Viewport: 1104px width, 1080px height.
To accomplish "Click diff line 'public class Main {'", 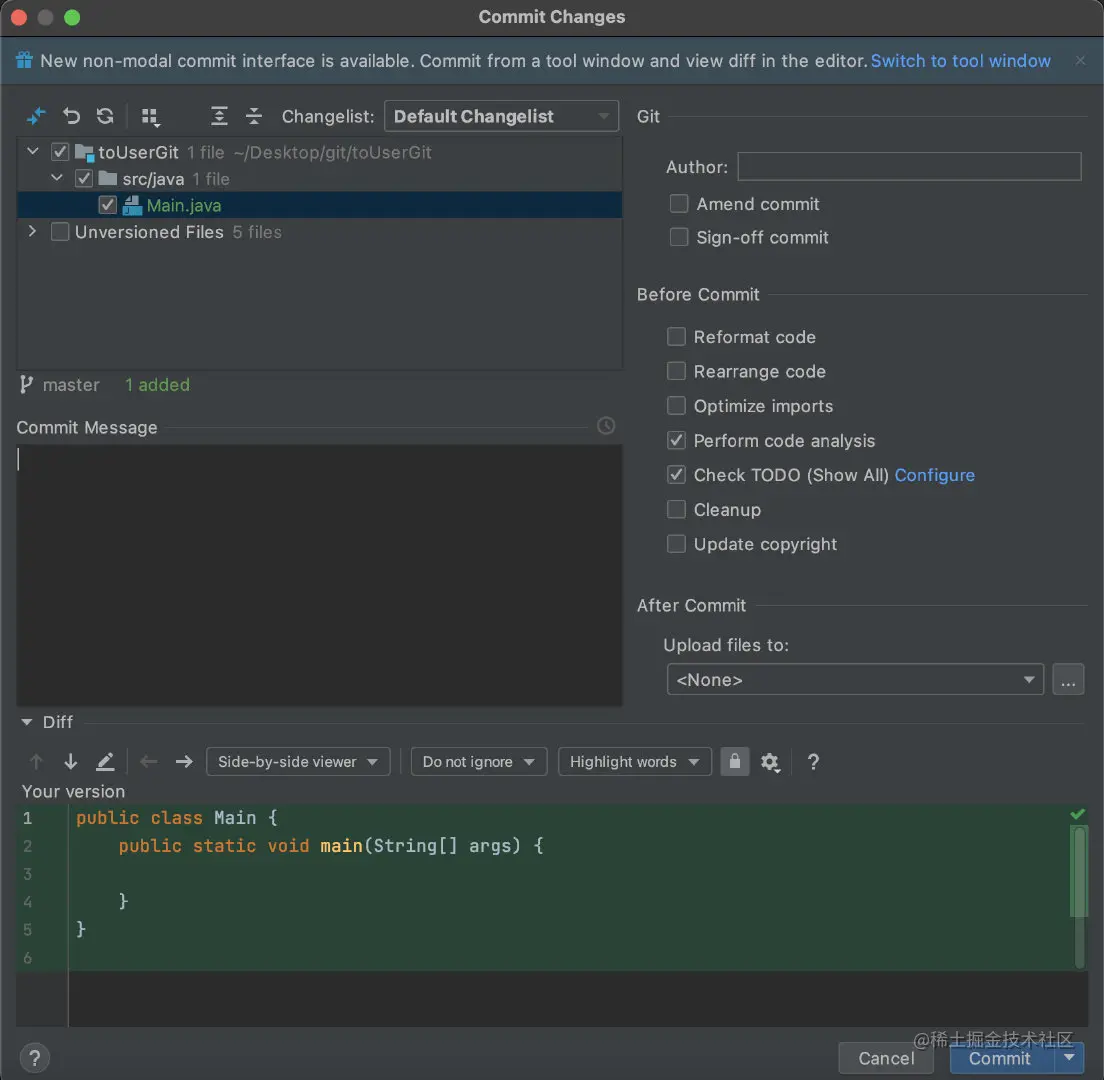I will pos(176,817).
